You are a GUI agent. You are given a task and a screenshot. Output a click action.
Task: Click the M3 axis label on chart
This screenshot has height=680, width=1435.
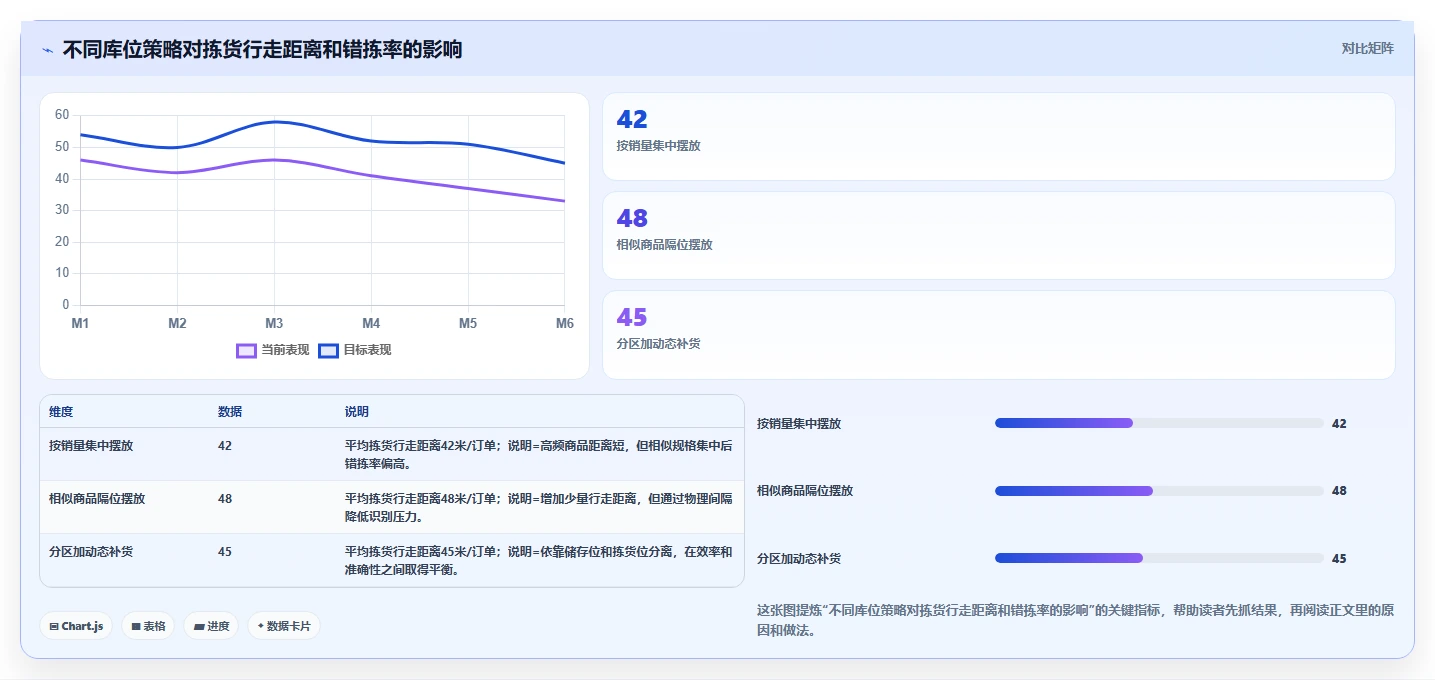point(274,323)
